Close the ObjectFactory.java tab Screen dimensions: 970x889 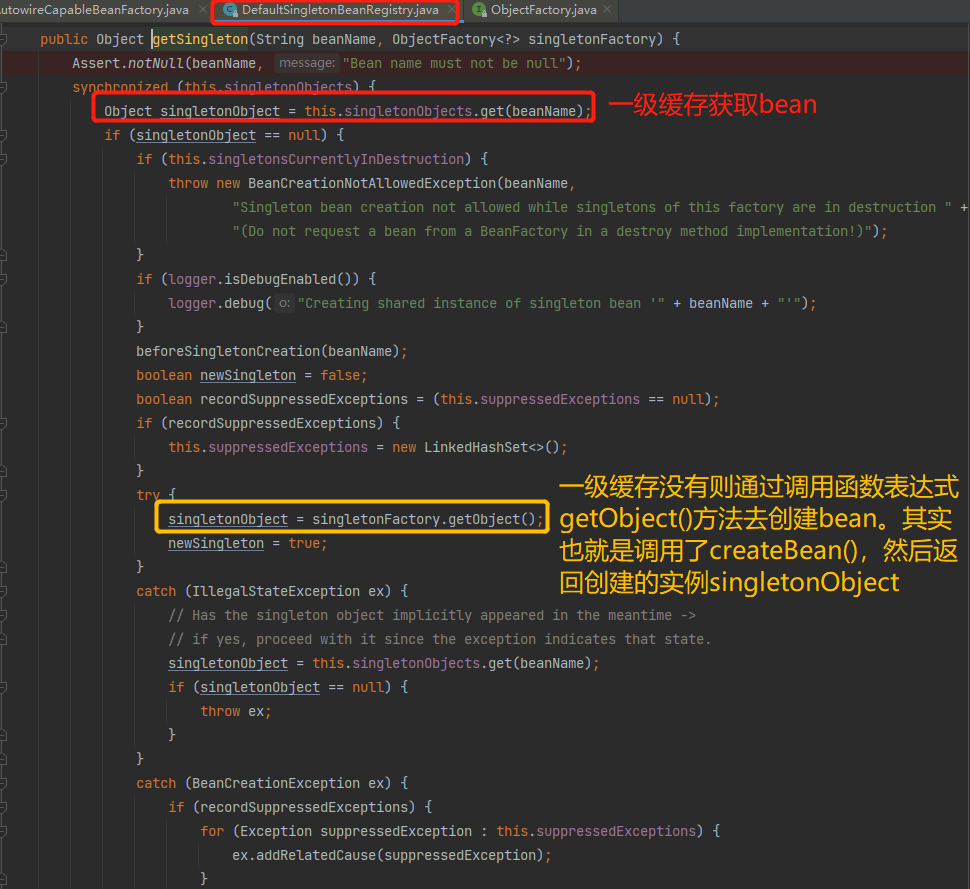point(607,9)
